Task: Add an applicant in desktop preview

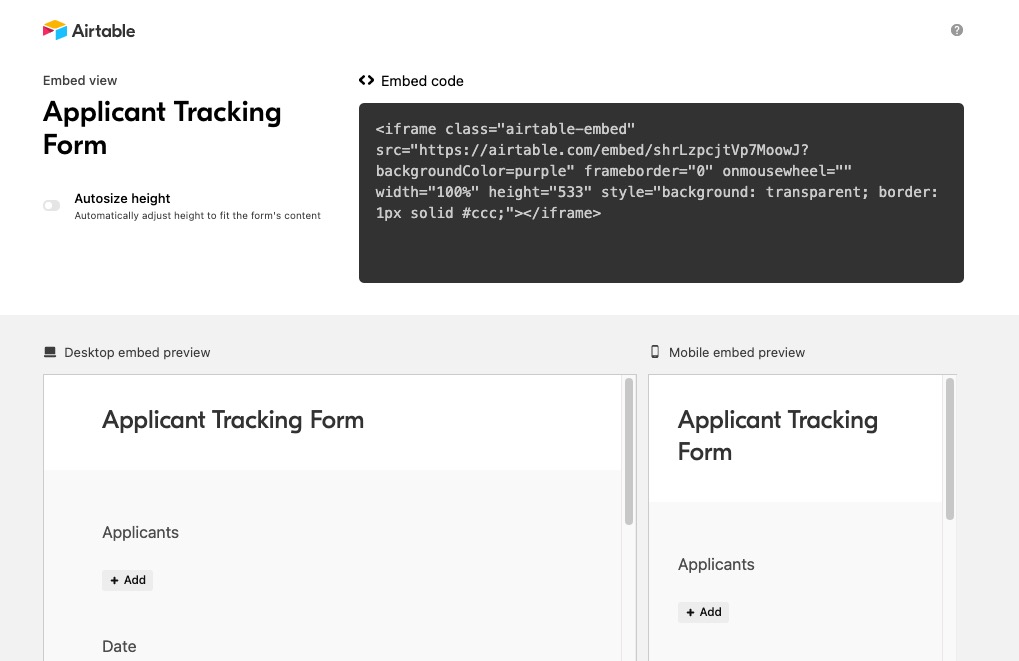Action: click(127, 580)
